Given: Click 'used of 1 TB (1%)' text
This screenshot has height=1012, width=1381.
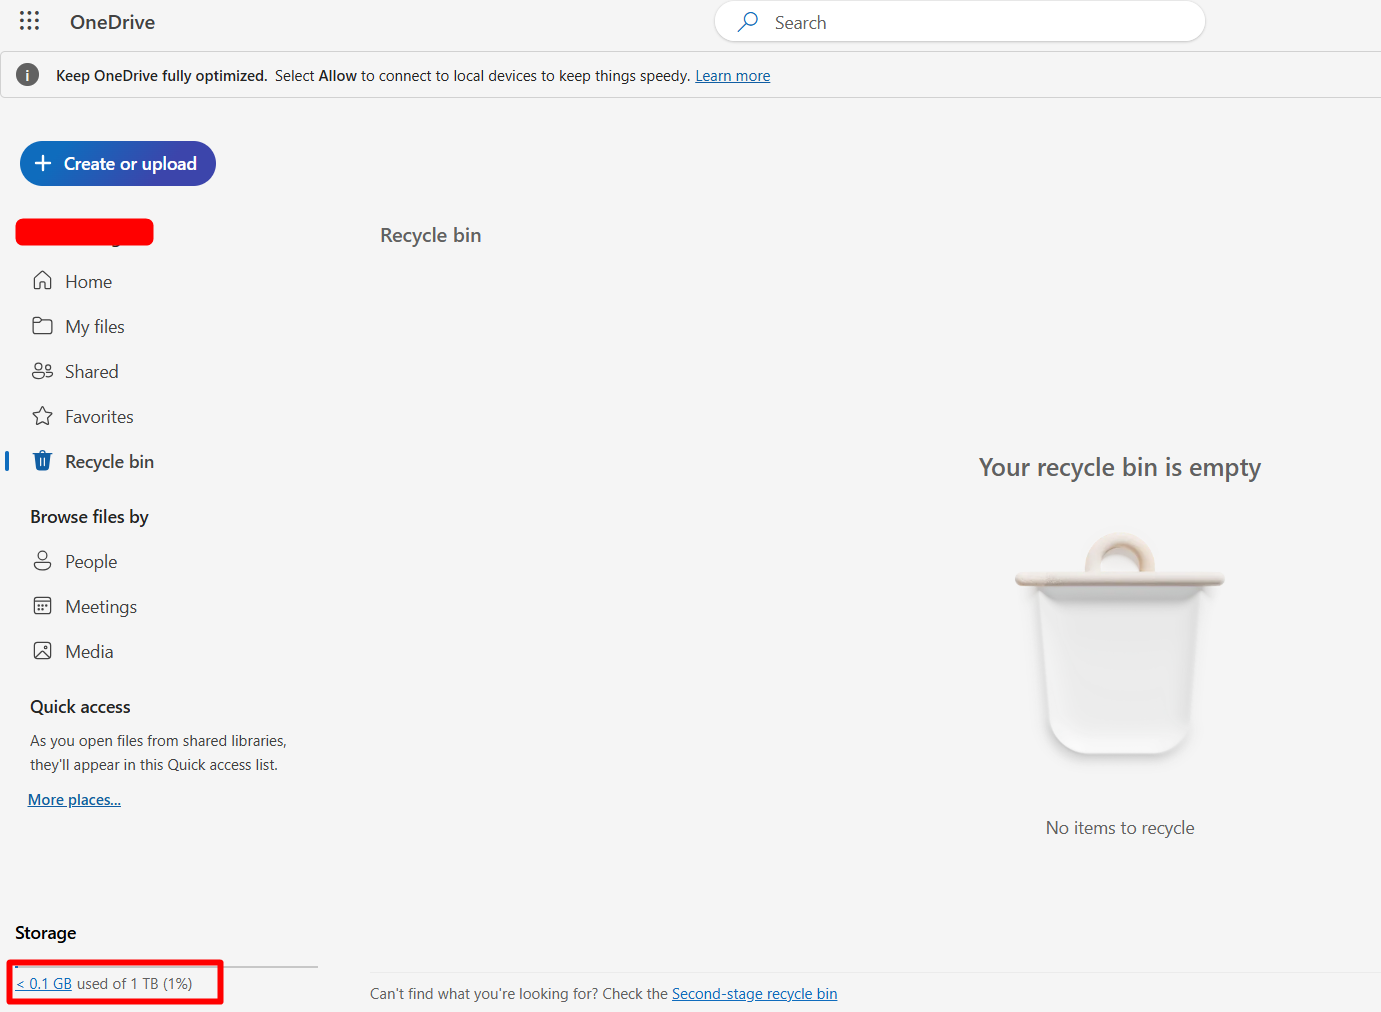Looking at the screenshot, I should tap(134, 984).
